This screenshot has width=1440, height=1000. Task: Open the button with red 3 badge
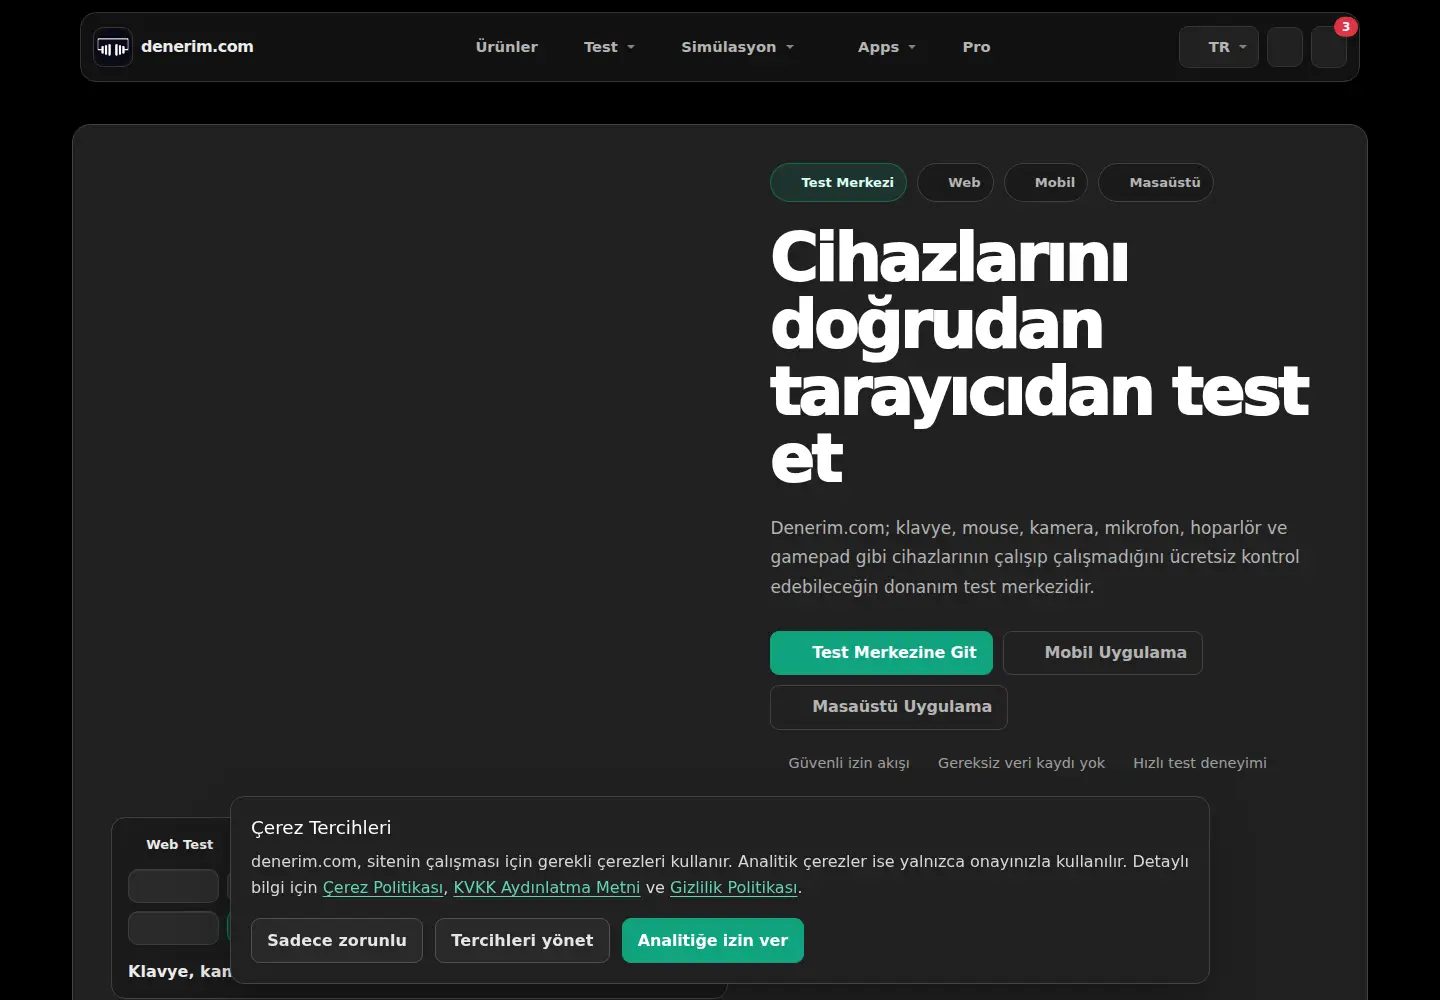tap(1329, 47)
